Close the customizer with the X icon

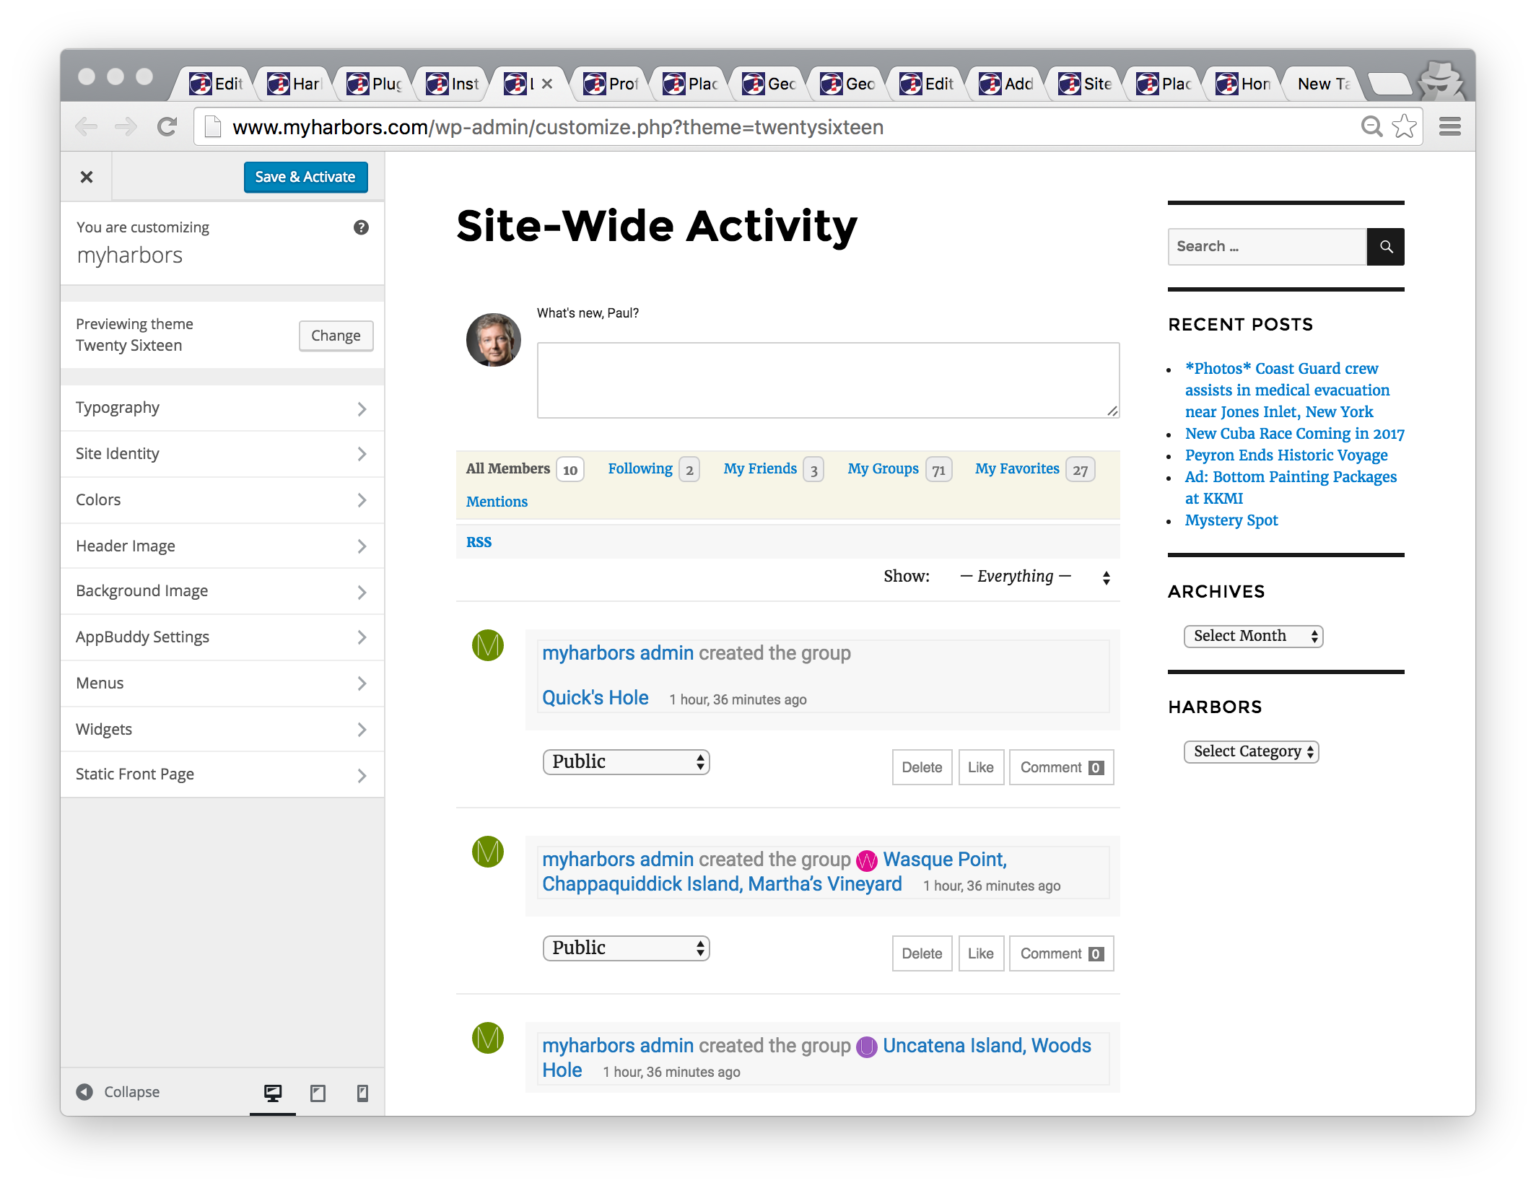pos(87,177)
